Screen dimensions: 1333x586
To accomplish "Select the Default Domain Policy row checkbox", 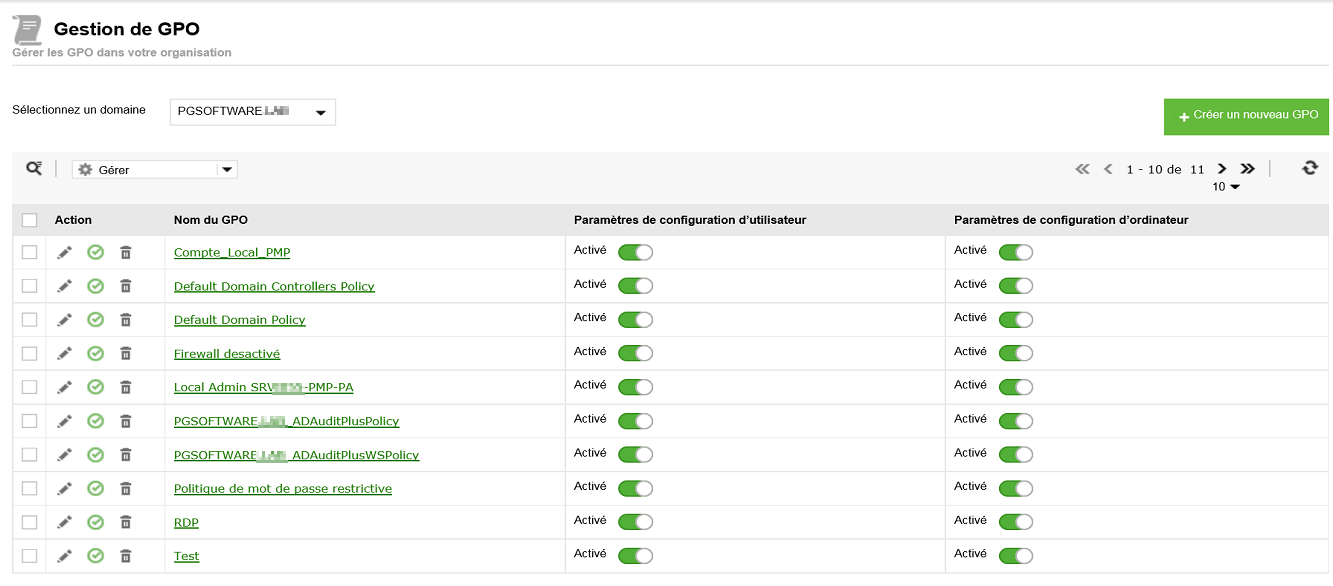I will [29, 320].
